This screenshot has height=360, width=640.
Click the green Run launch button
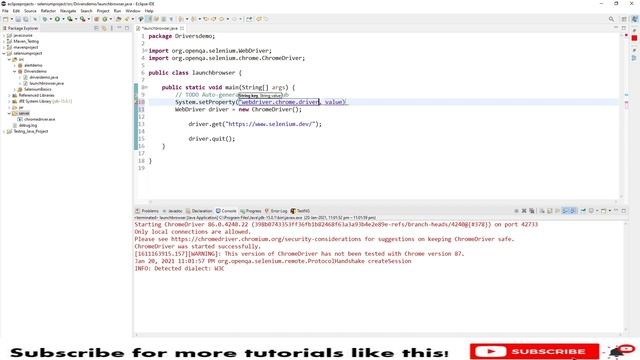tap(57, 19)
